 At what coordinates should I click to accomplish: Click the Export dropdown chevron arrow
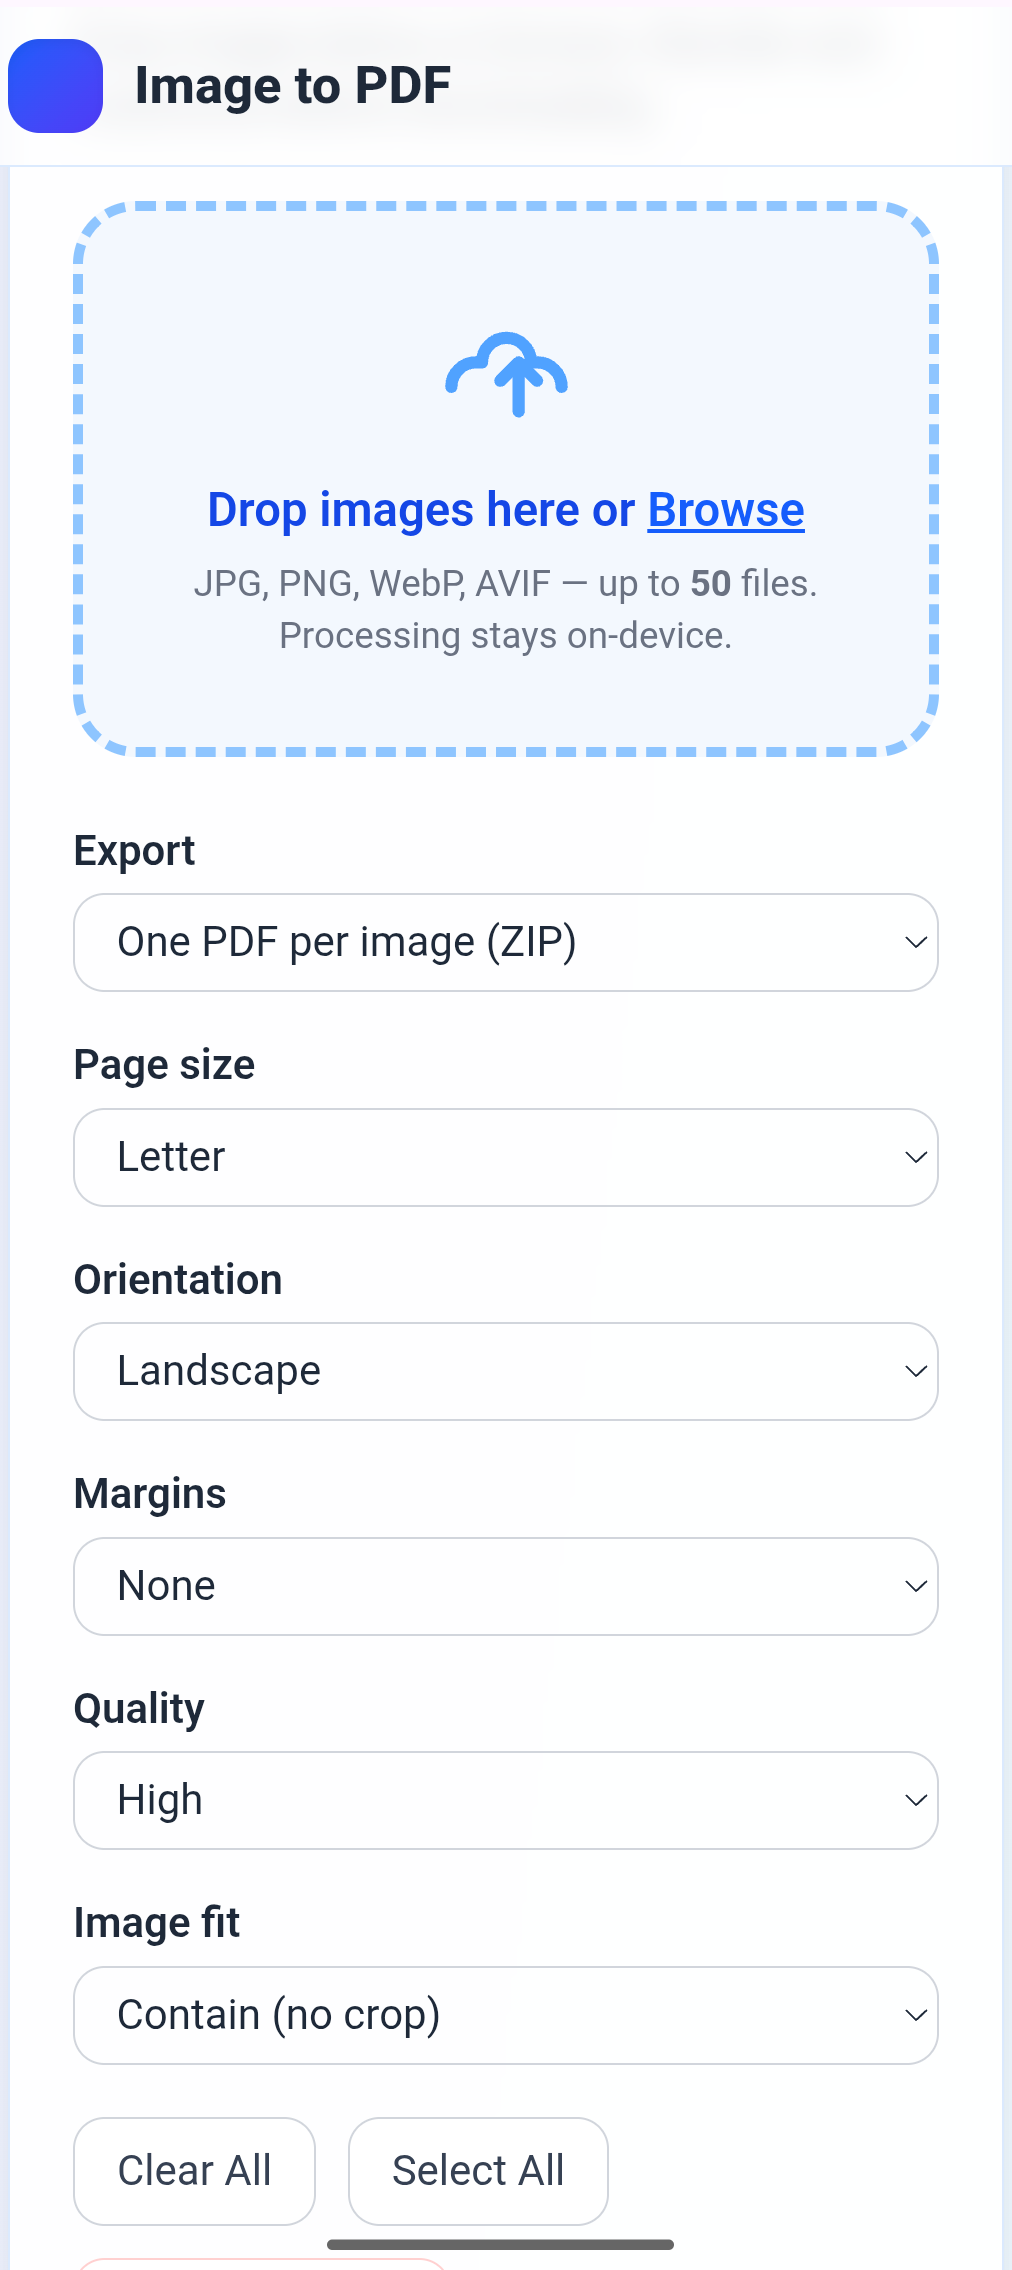[x=916, y=942]
